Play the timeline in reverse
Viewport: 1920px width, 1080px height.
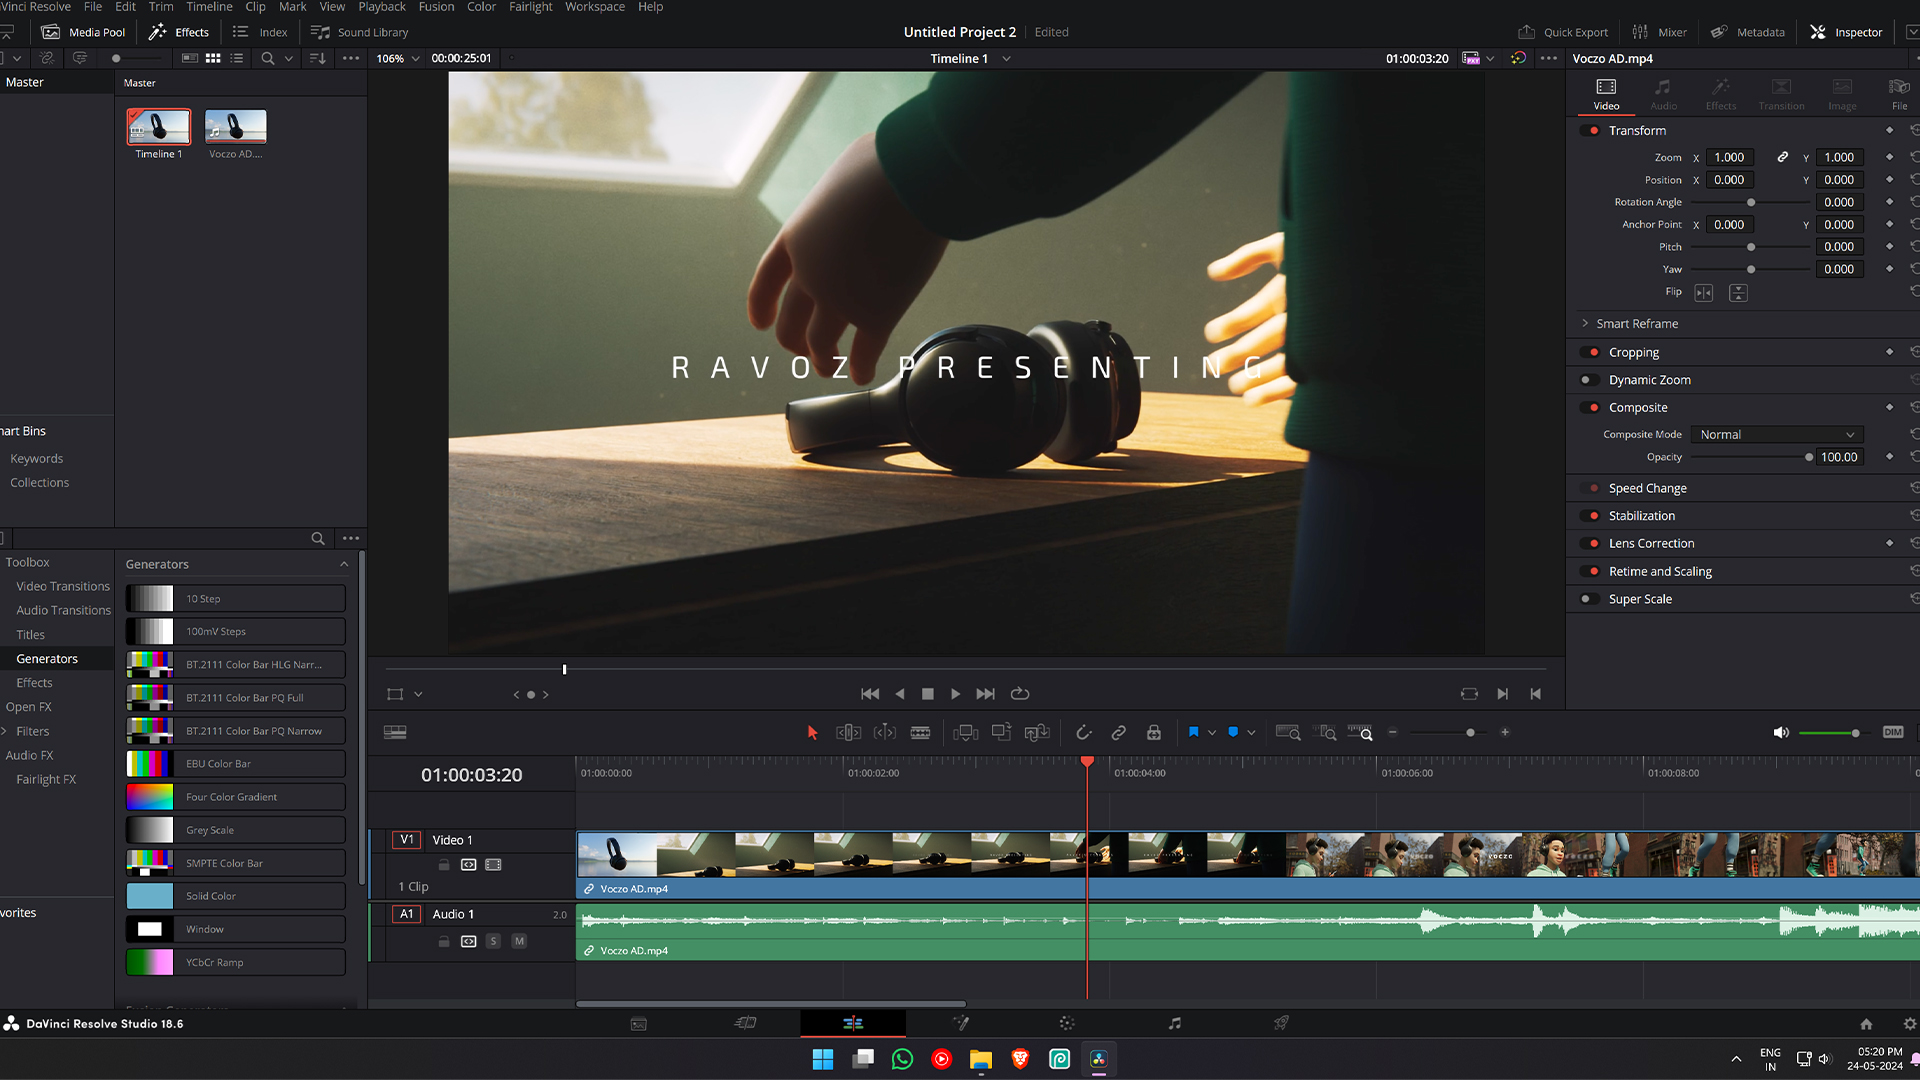(900, 694)
